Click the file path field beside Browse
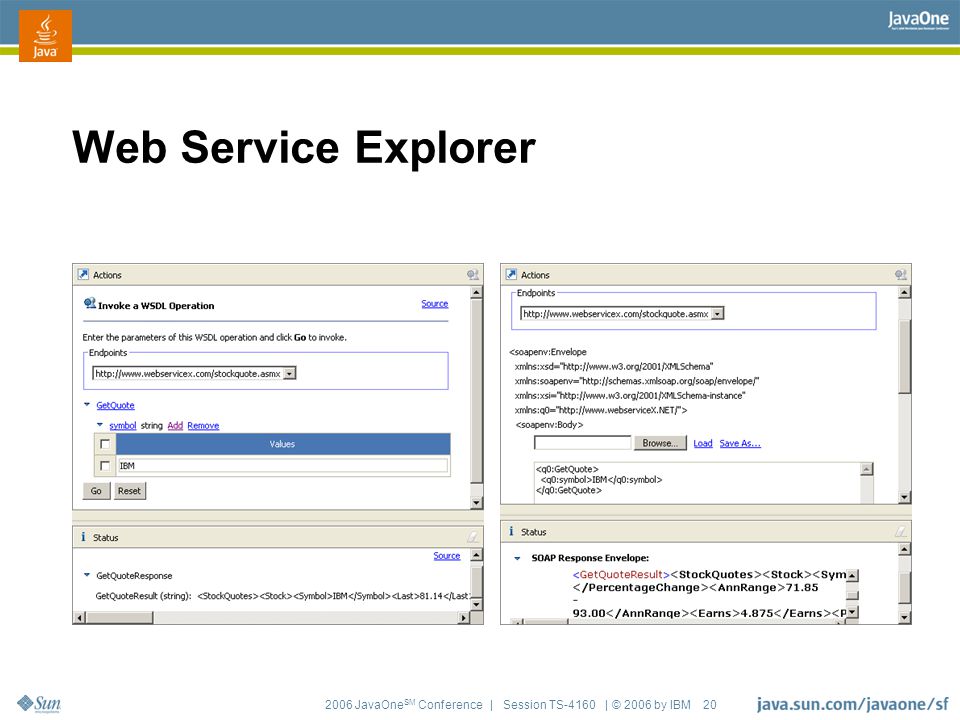Screen dimensions: 960x720 (582, 443)
